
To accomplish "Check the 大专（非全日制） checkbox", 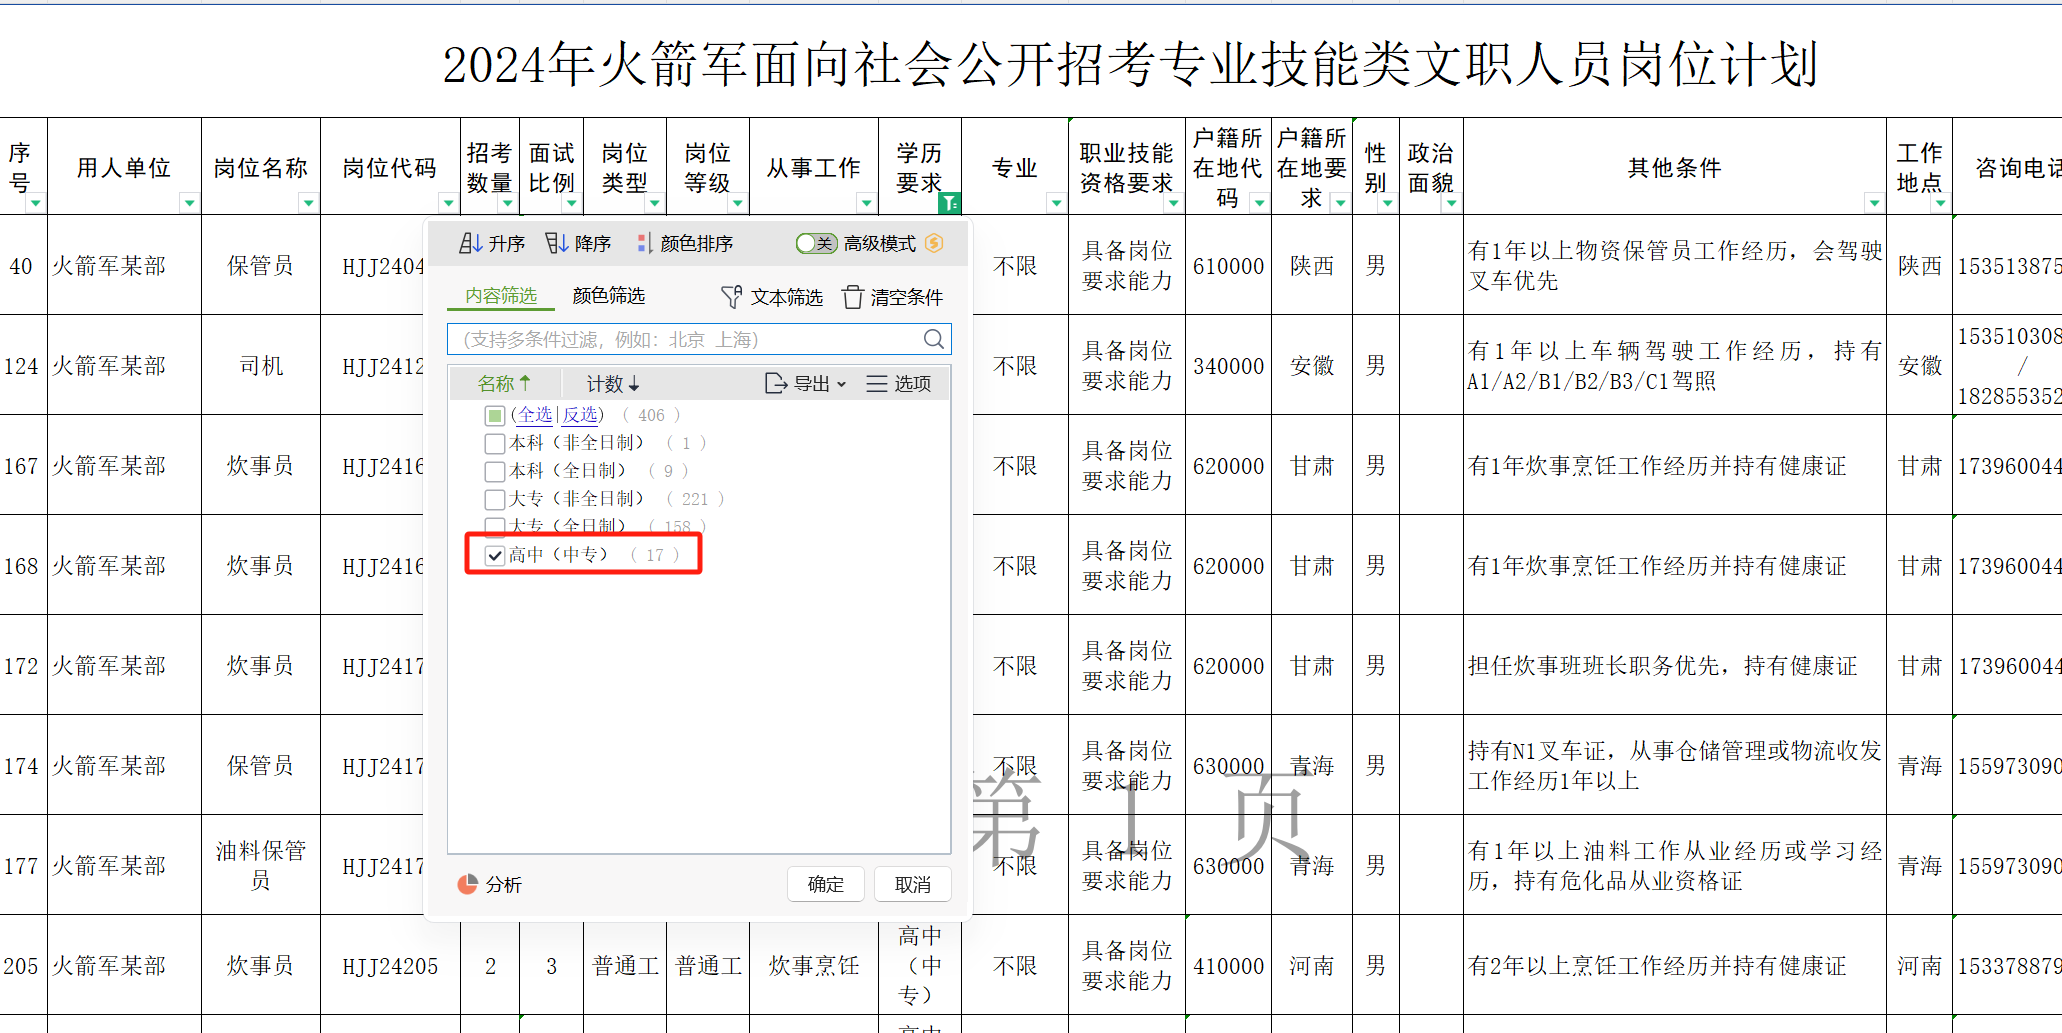I will click(495, 499).
